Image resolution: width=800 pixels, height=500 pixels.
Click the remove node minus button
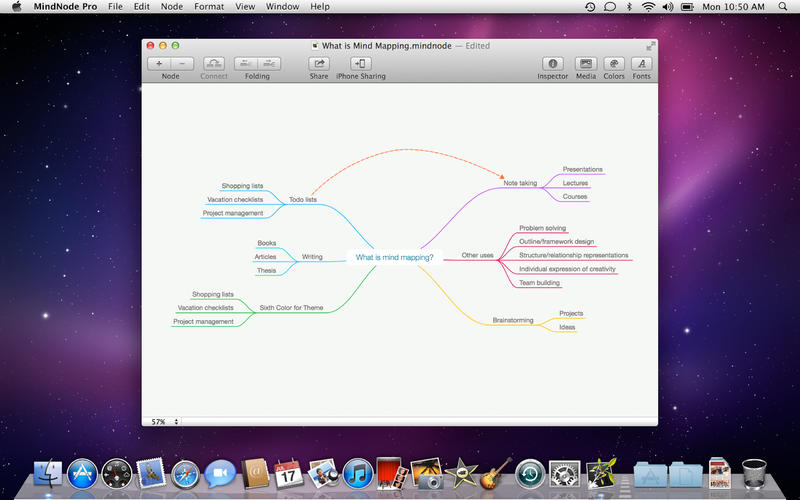(x=181, y=63)
